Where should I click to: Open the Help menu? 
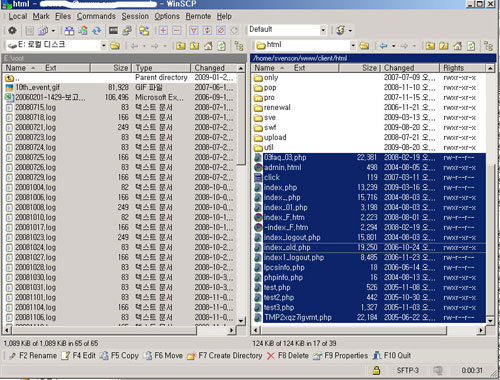pos(224,16)
